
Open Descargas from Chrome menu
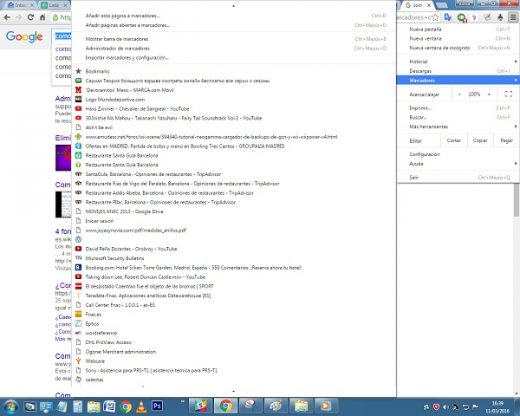458,71
